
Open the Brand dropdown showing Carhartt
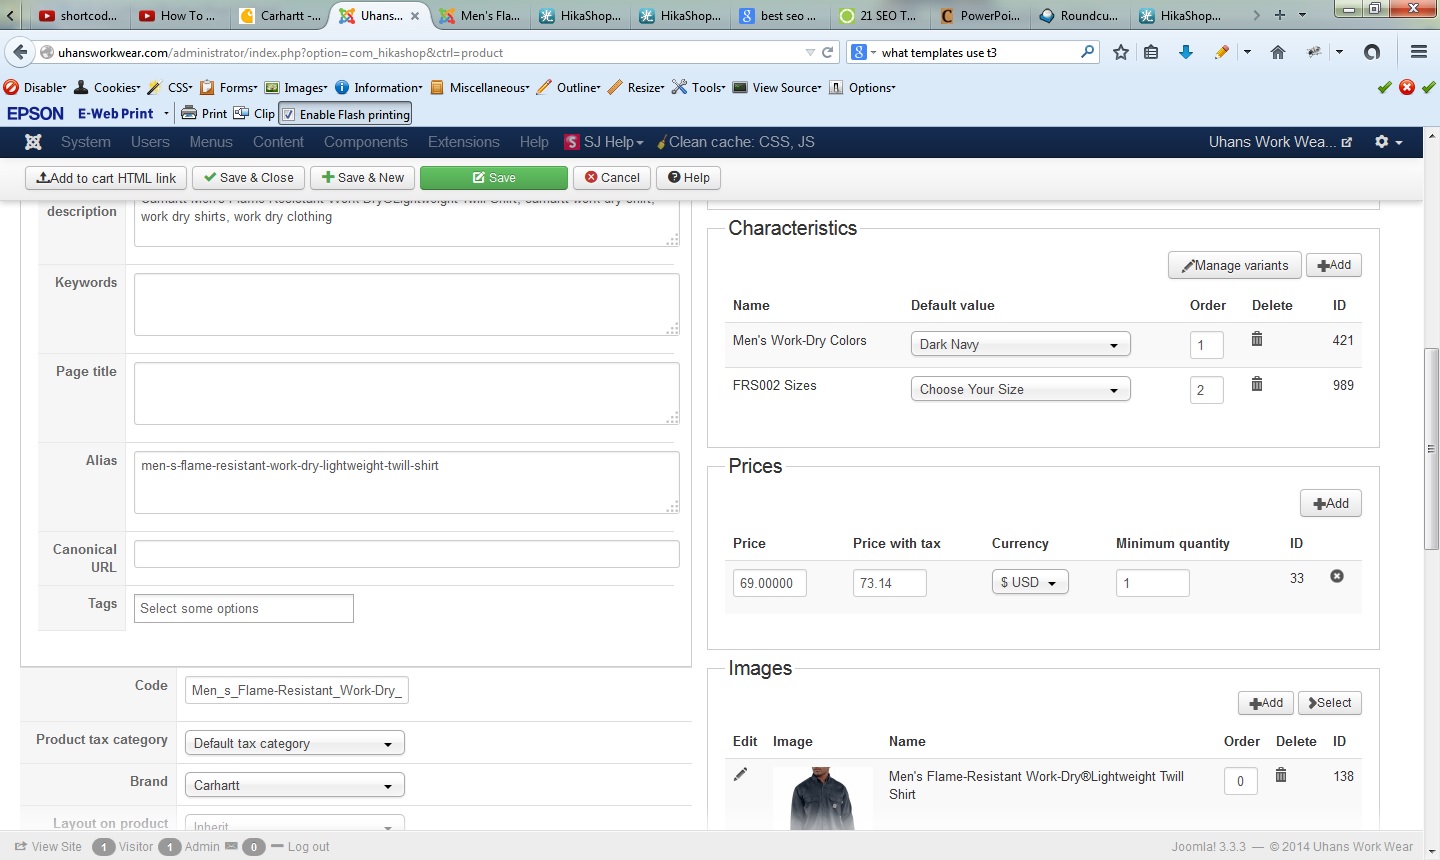295,785
